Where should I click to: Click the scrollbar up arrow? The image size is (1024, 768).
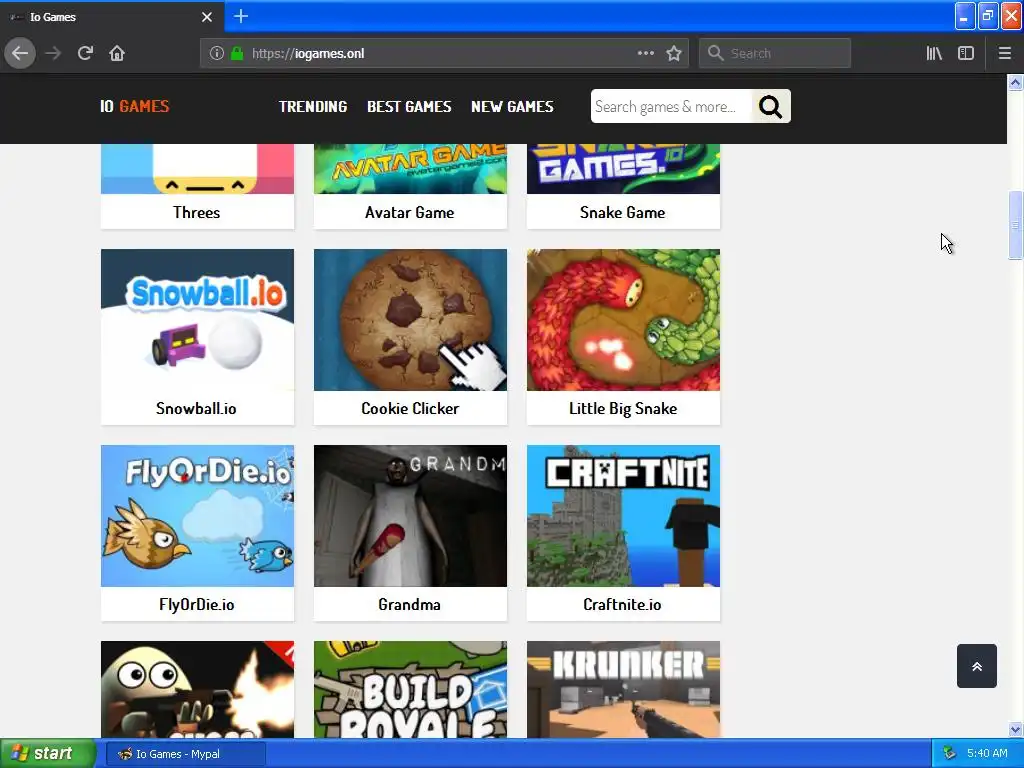1015,82
